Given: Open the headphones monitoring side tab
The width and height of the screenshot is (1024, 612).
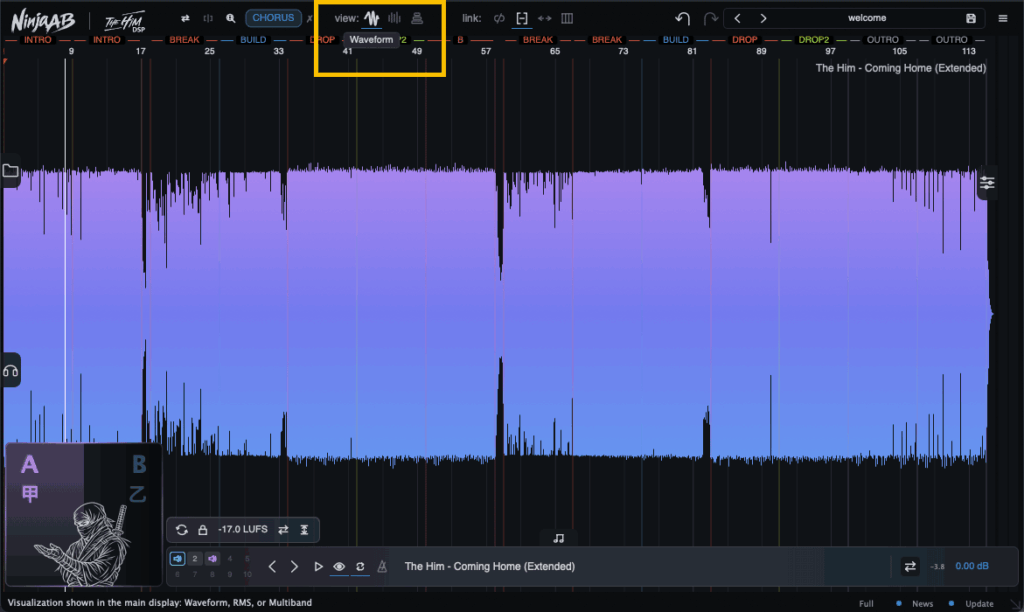Looking at the screenshot, I should click(x=10, y=371).
